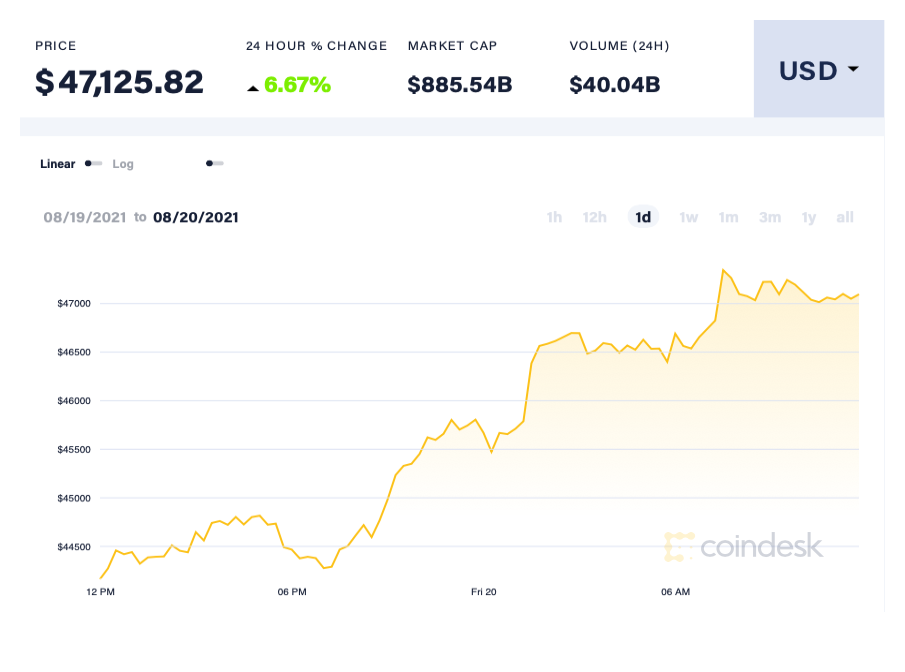Select the 1y timeframe

[809, 217]
